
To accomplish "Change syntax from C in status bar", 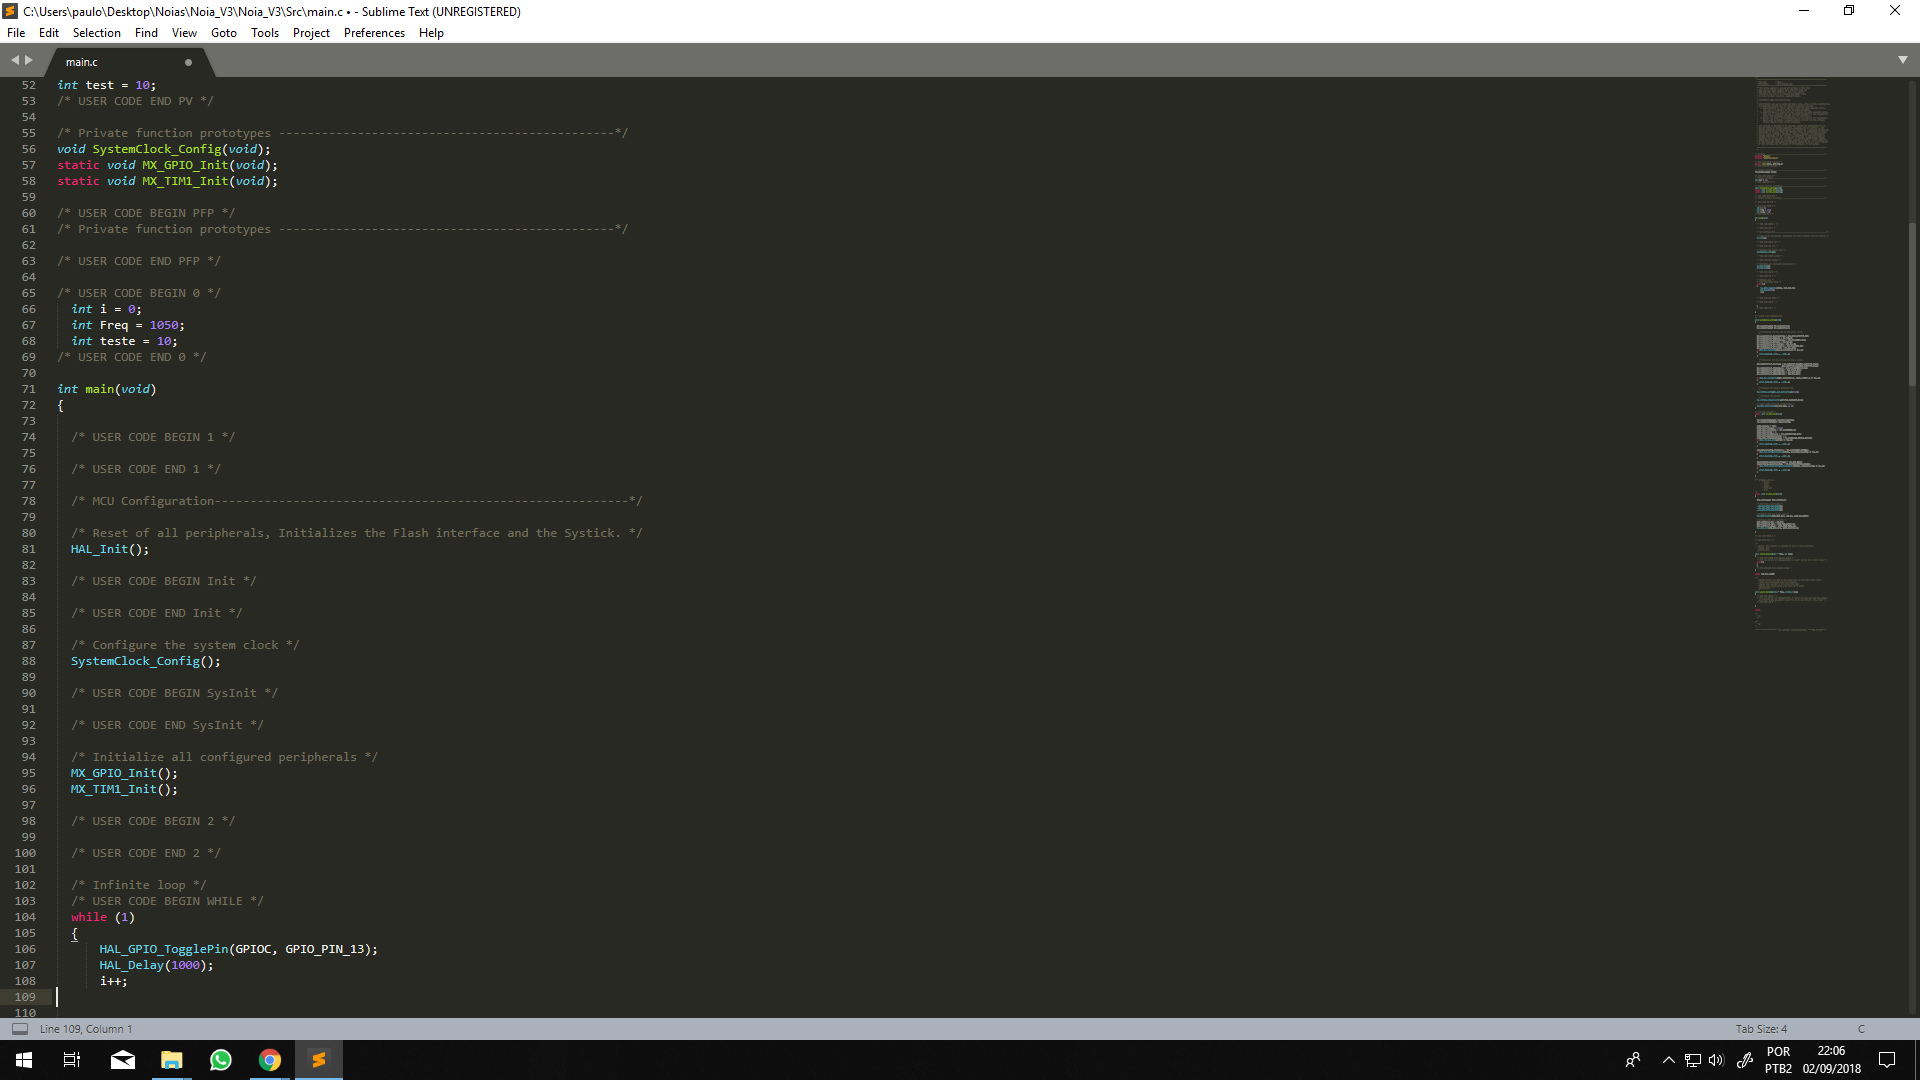I will (1861, 1029).
